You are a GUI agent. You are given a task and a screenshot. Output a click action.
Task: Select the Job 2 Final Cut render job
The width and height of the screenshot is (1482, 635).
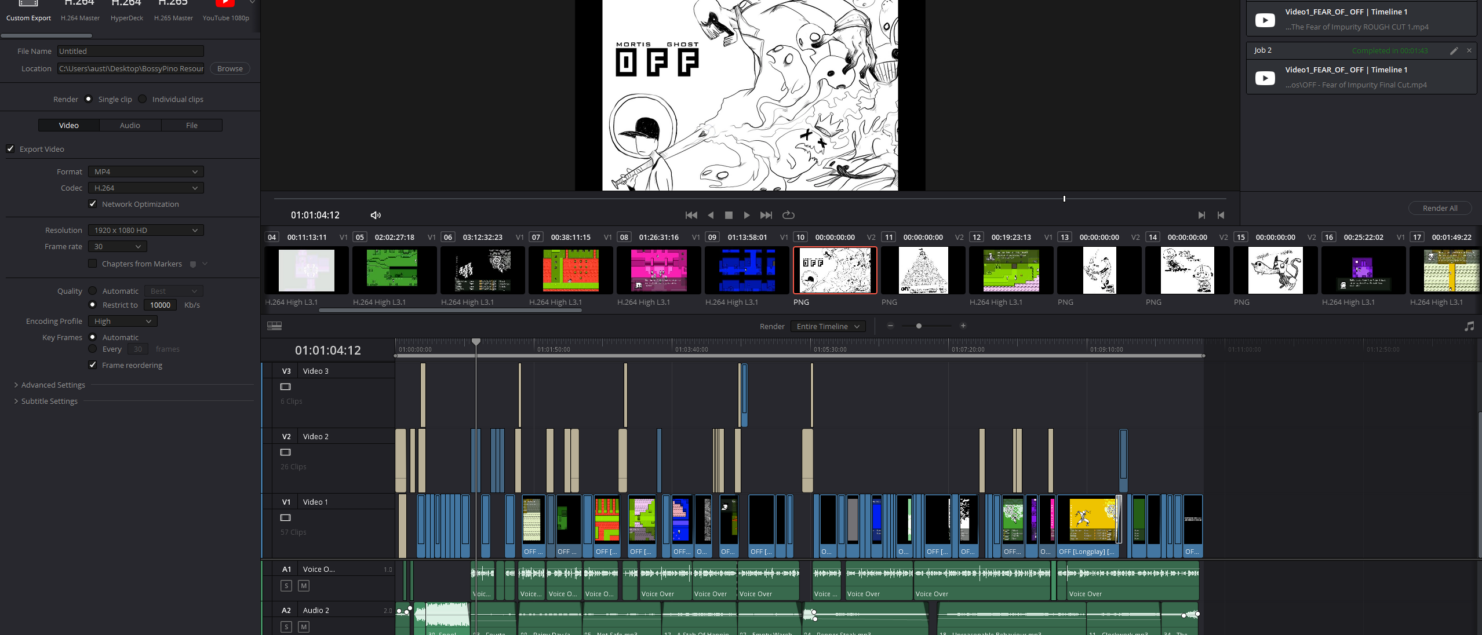(1361, 77)
